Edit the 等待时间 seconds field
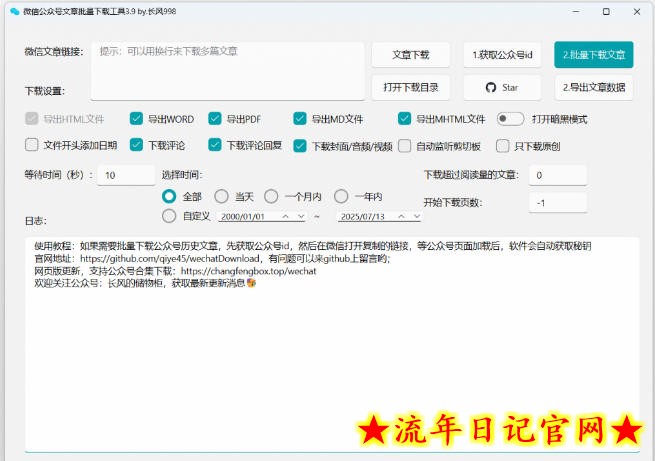This screenshot has height=461, width=655. [126, 175]
